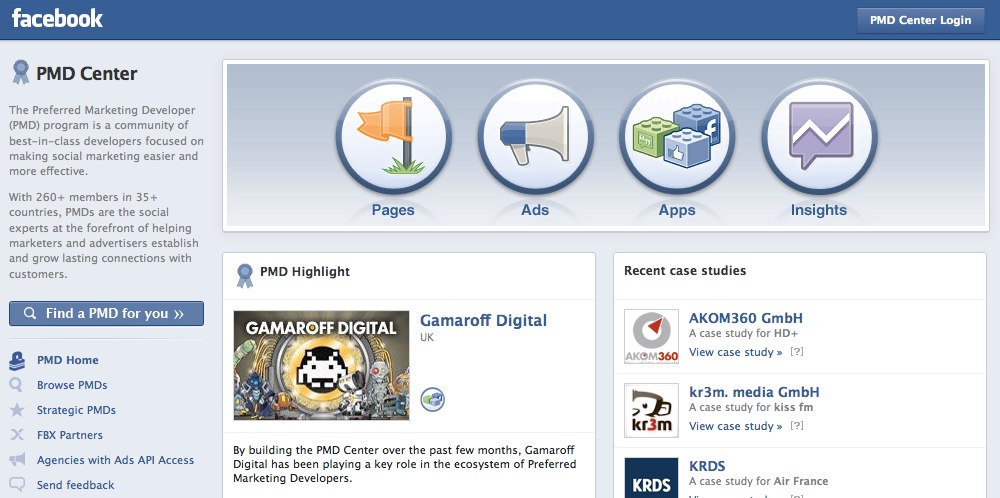
Task: Click the PMD Center Login button
Action: tap(921, 20)
